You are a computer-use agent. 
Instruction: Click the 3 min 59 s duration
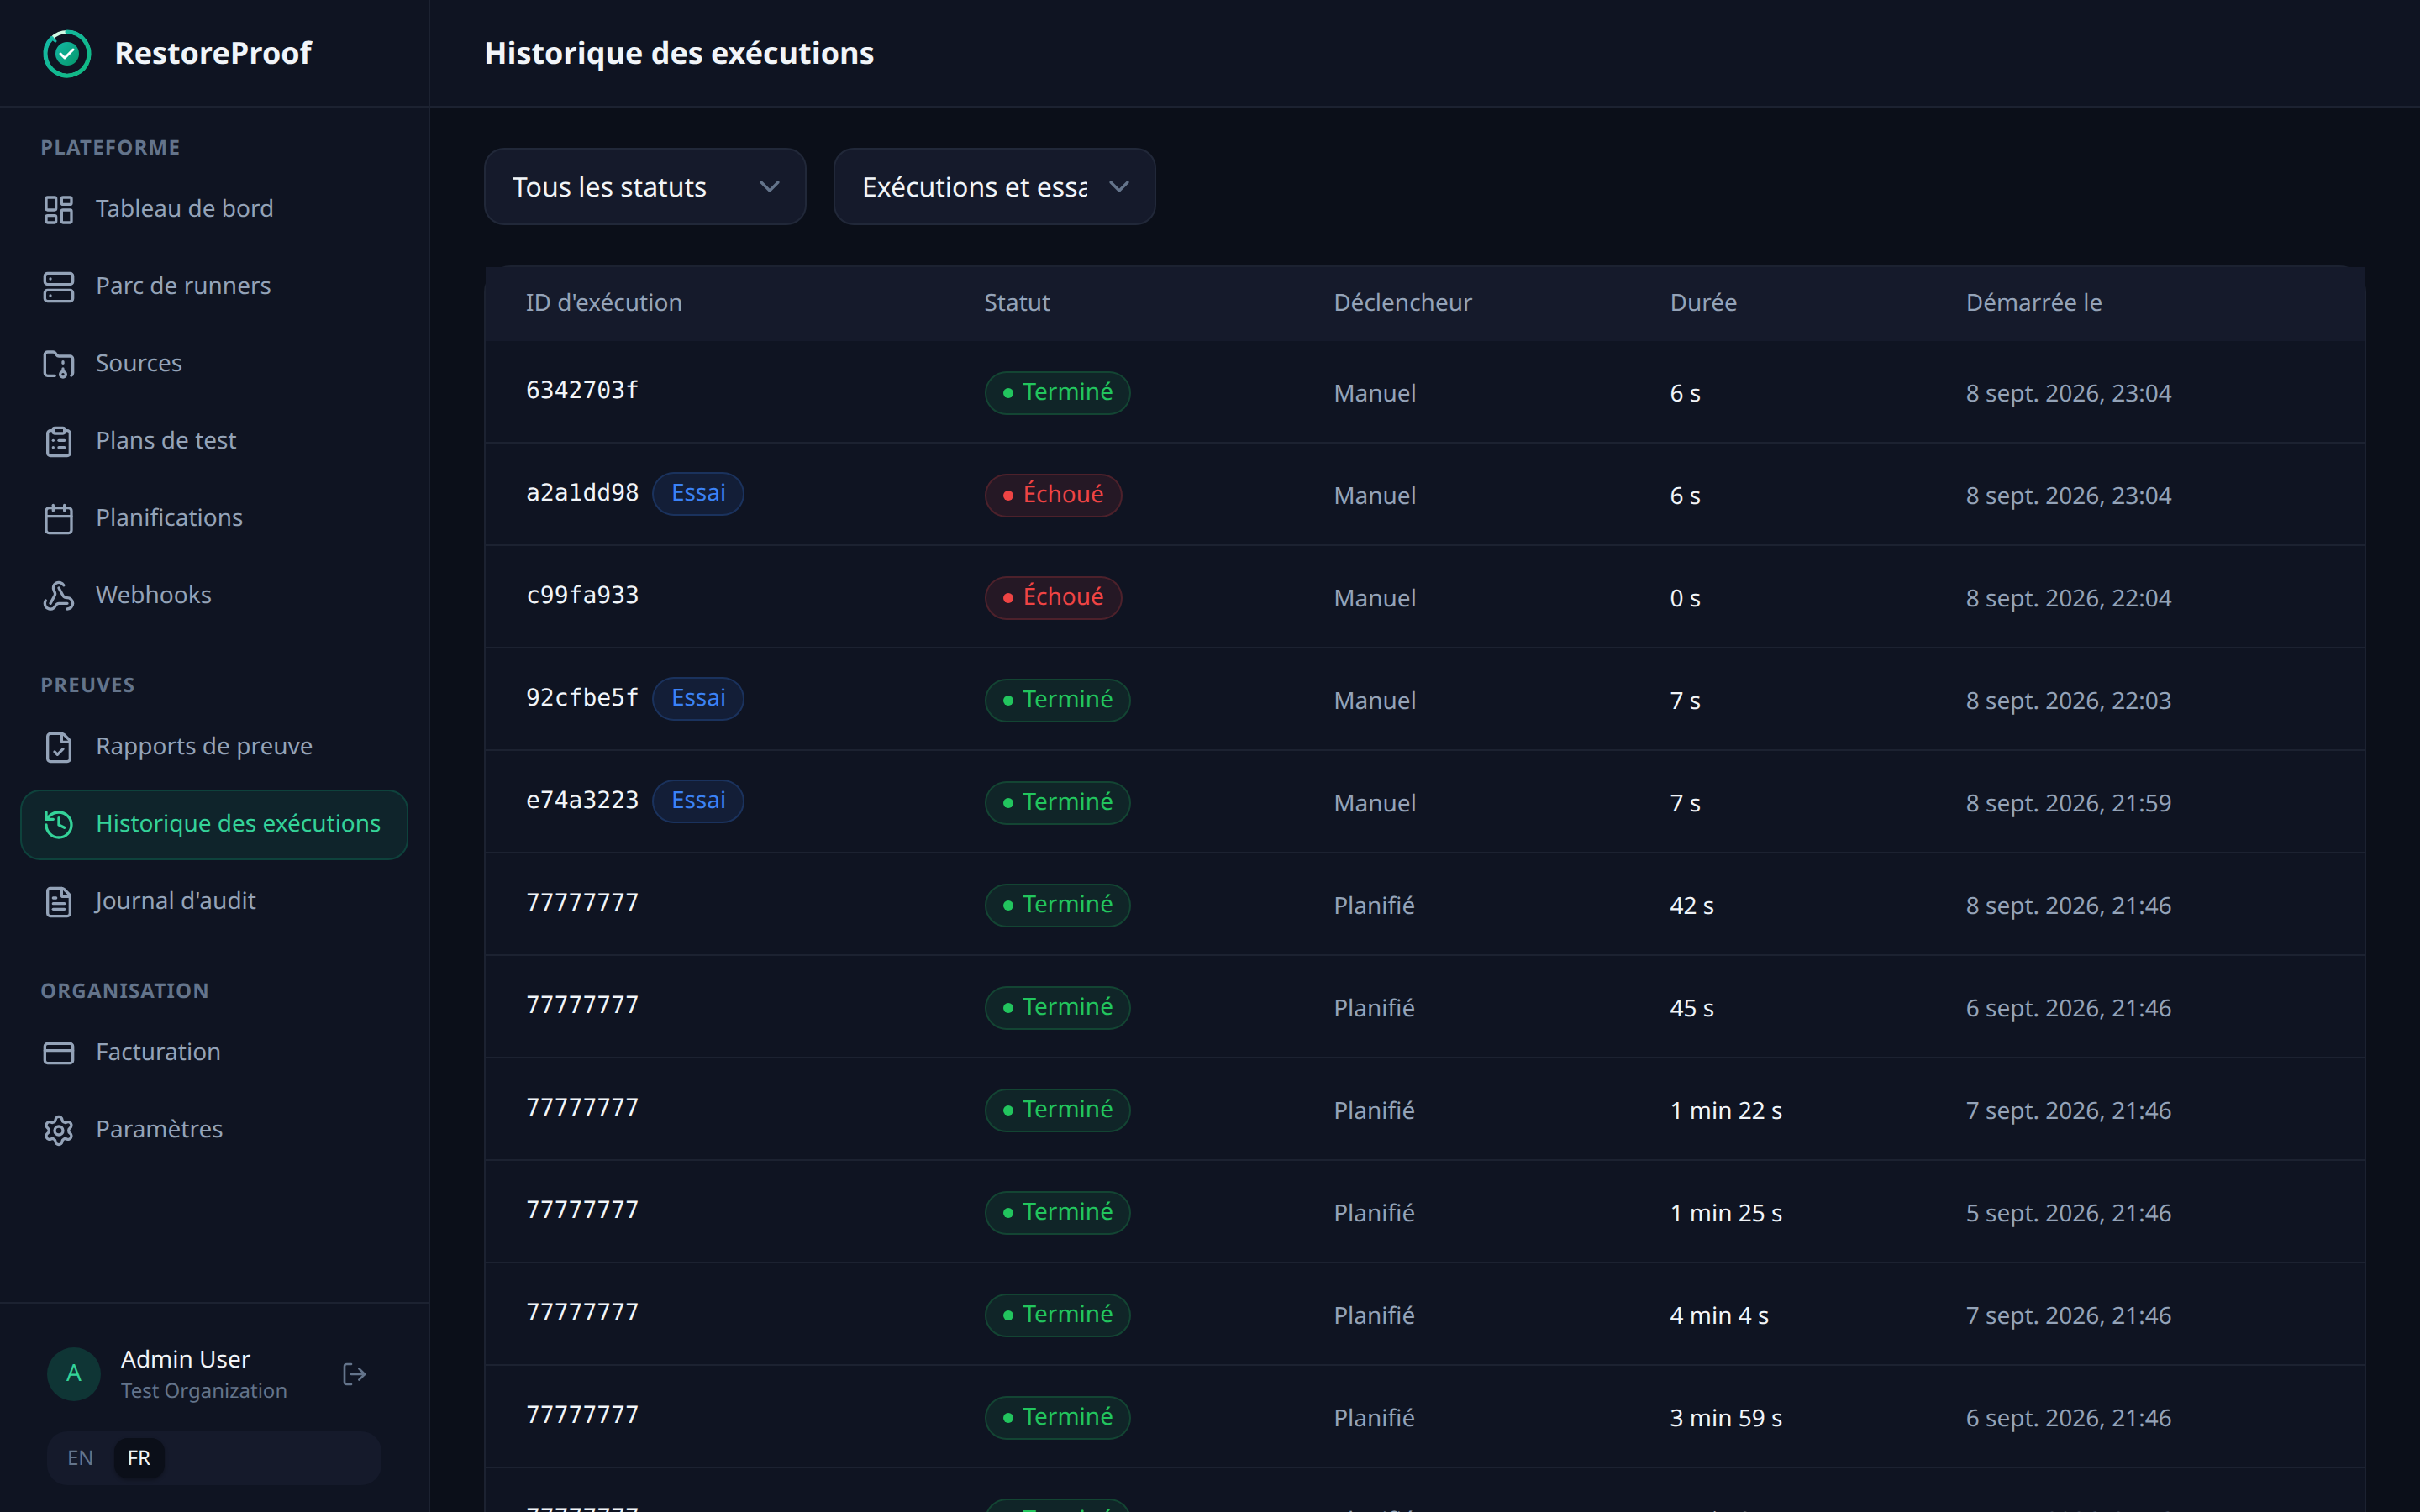[1726, 1418]
